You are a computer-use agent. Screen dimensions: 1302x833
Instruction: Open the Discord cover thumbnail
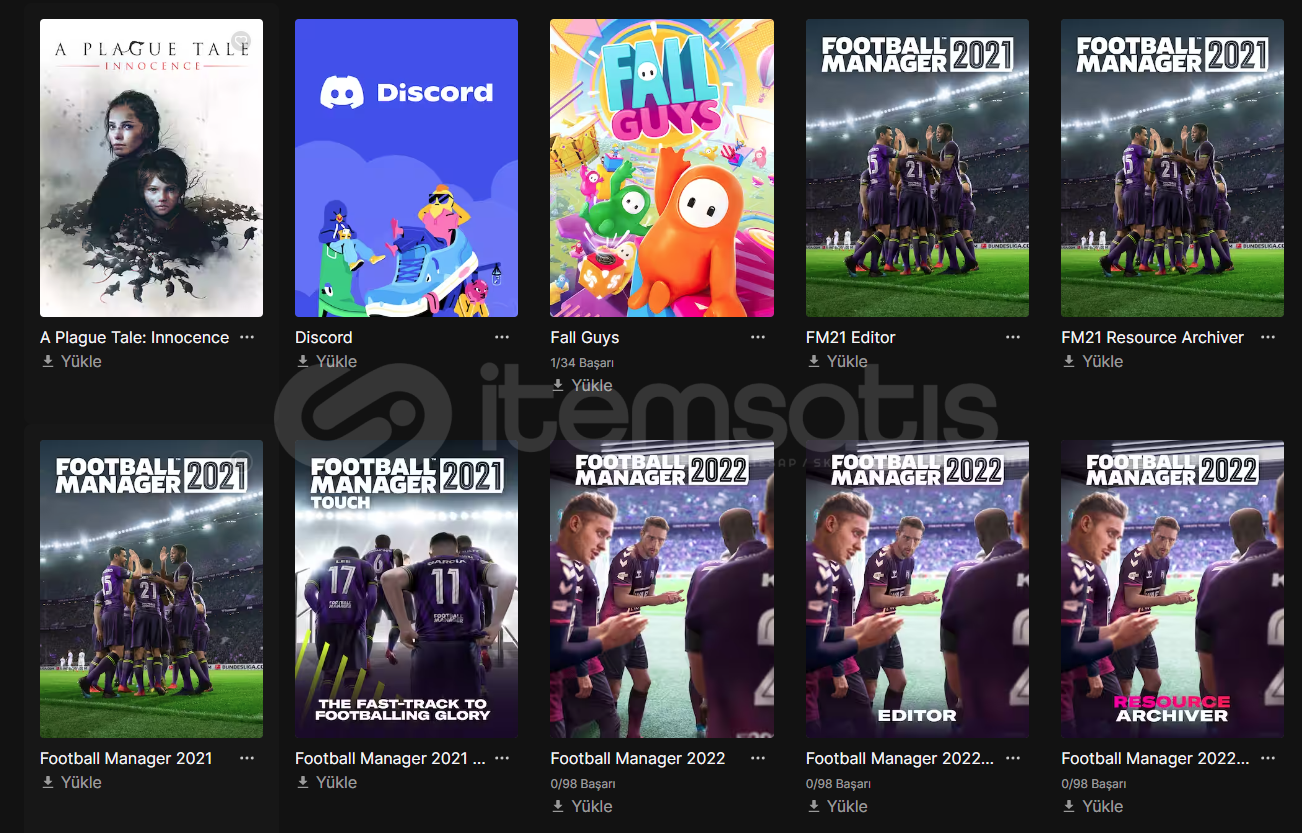(x=406, y=168)
